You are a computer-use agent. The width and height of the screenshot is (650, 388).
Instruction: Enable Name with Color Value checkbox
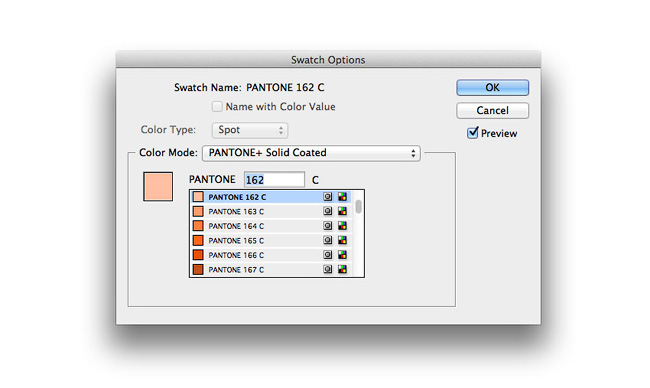[x=217, y=107]
